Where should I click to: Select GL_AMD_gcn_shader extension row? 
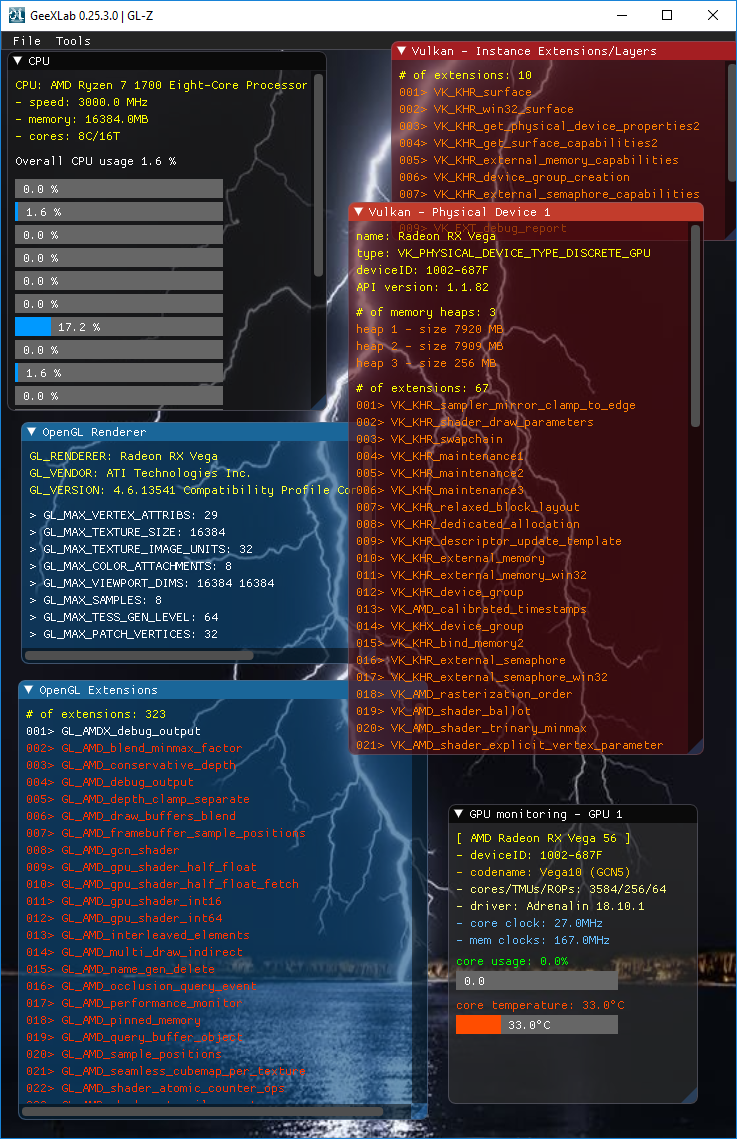click(x=102, y=850)
